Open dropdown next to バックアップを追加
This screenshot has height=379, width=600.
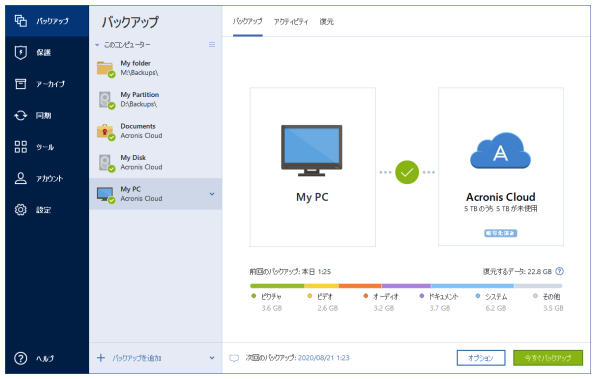click(x=212, y=358)
